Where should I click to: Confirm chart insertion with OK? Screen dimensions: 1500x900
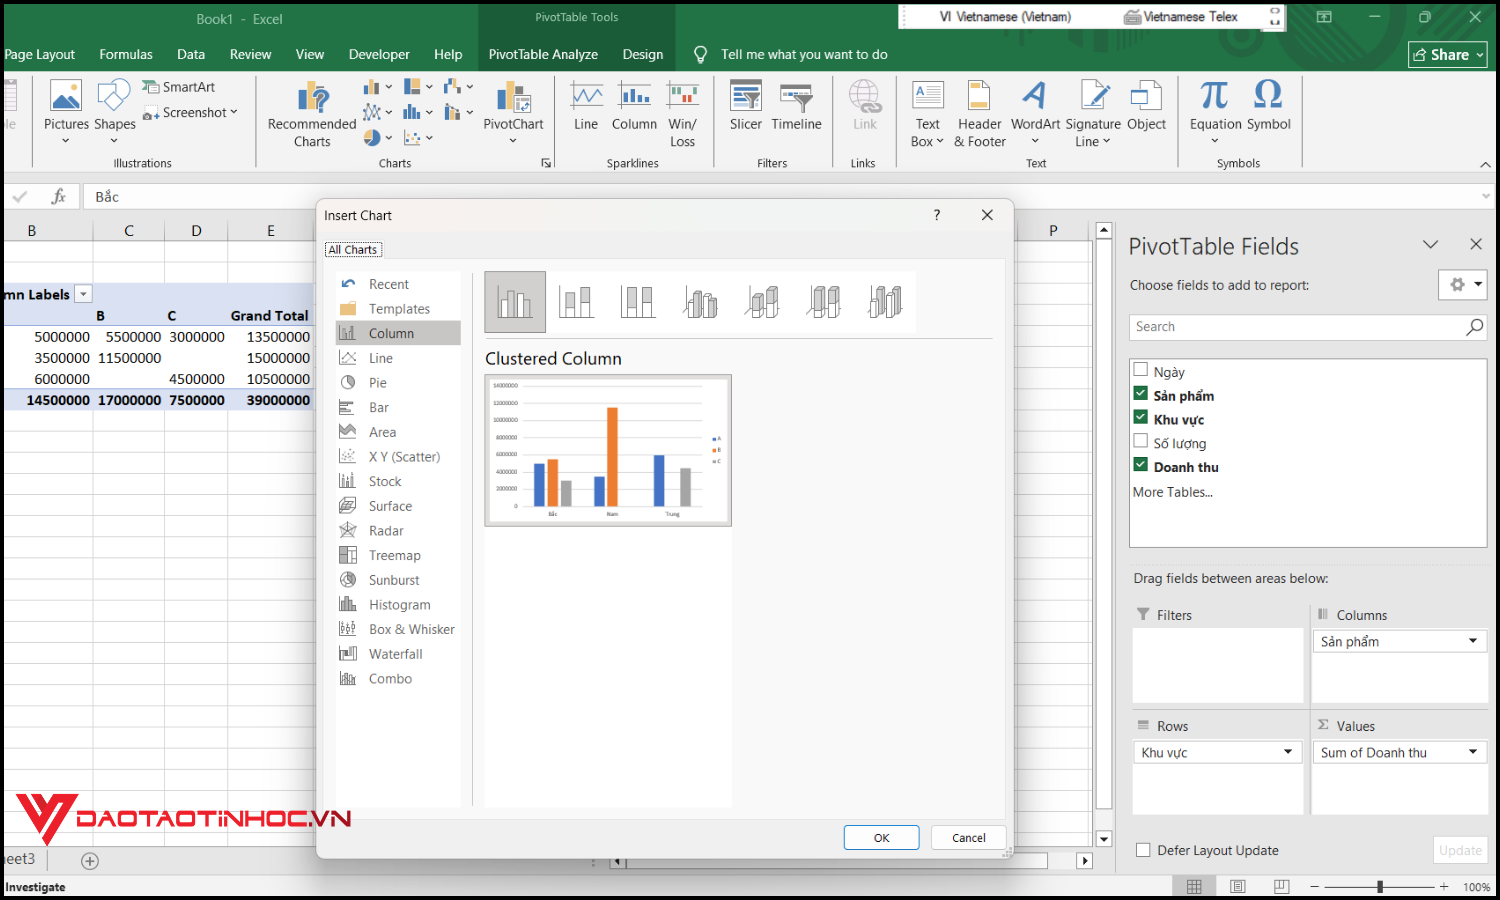tap(881, 837)
